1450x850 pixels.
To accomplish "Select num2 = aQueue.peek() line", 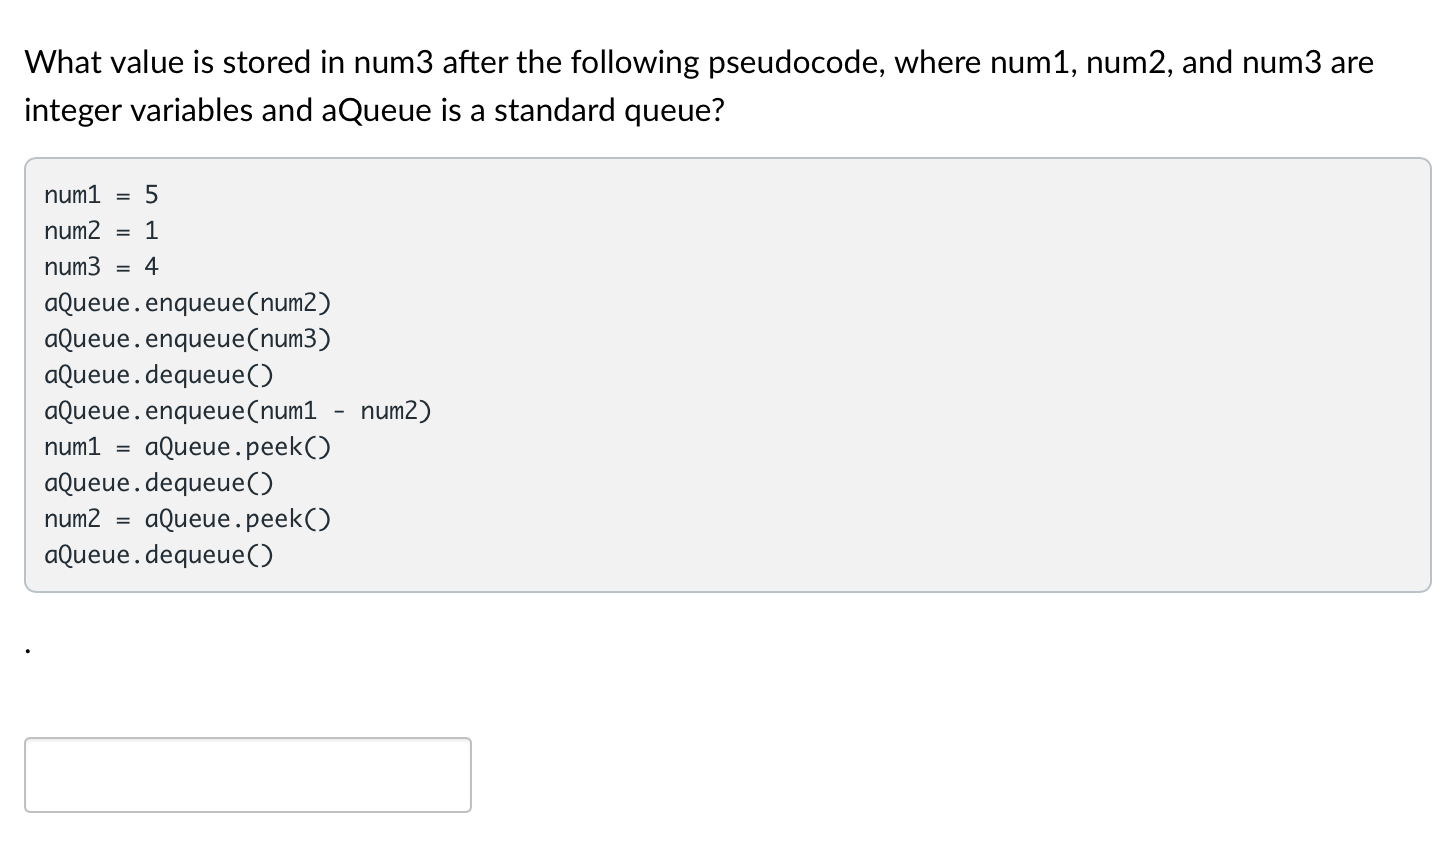I will (188, 519).
